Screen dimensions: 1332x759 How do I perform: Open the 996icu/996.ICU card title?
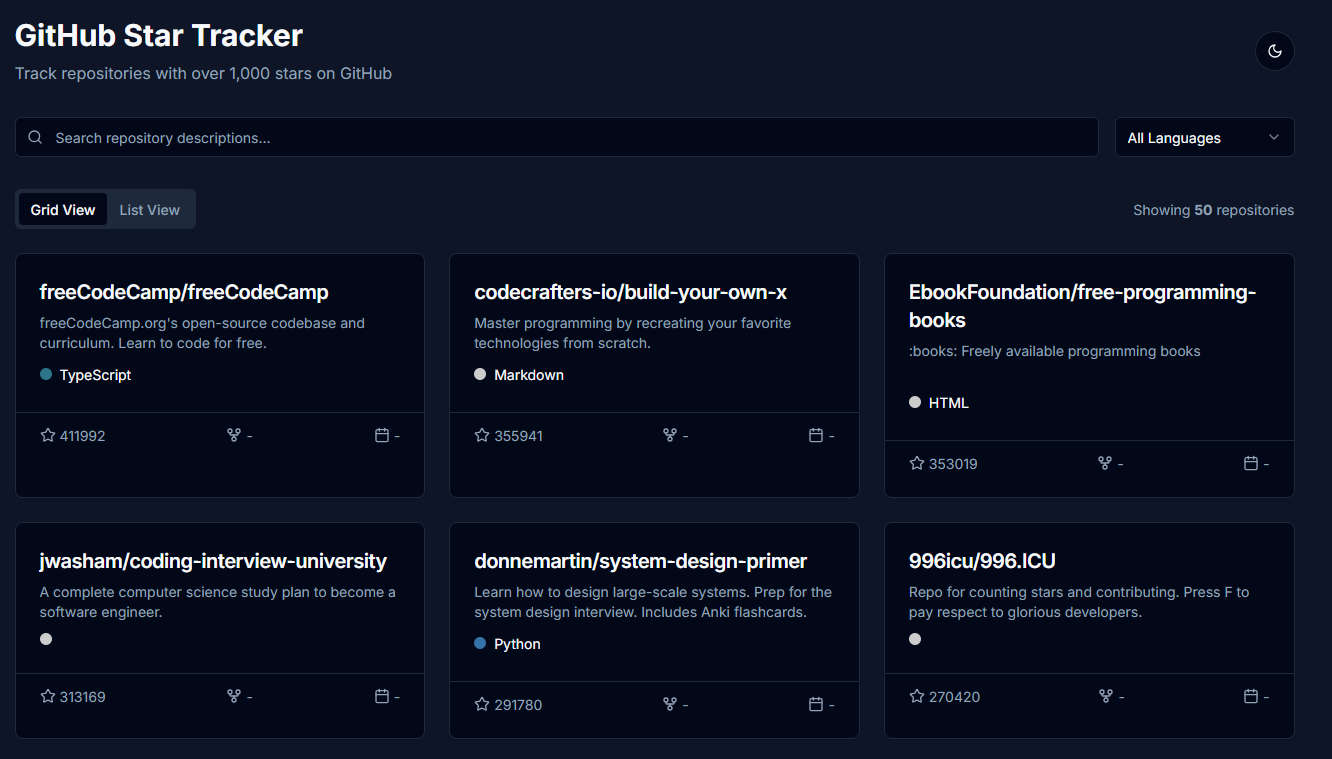(982, 561)
